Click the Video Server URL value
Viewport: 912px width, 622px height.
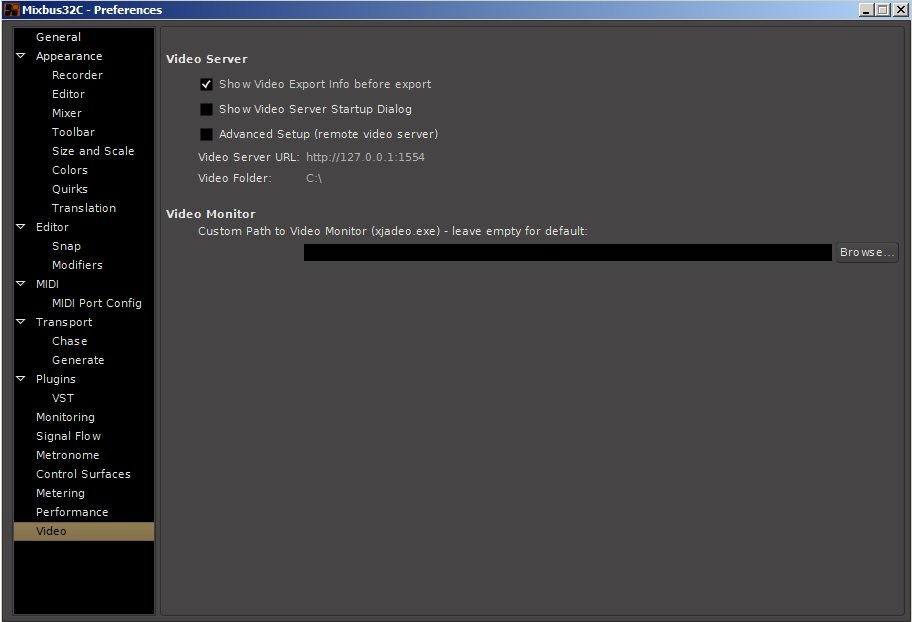(x=365, y=157)
